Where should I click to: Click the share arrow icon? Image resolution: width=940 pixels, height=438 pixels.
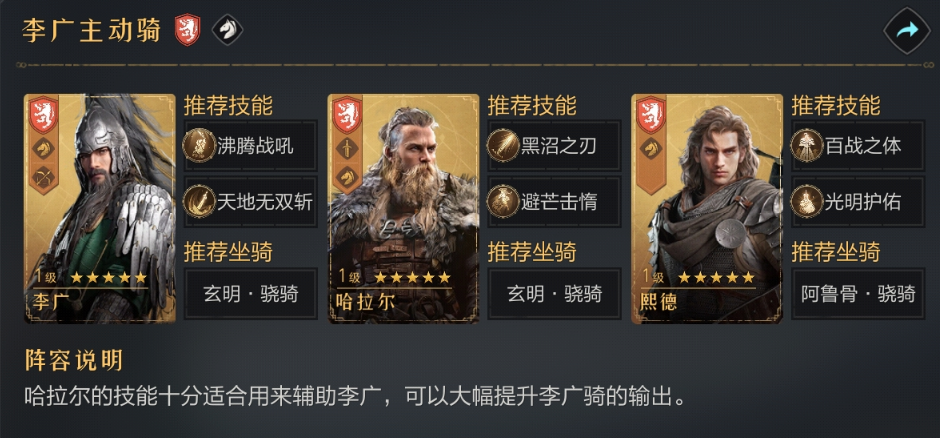pyautogui.click(x=906, y=31)
